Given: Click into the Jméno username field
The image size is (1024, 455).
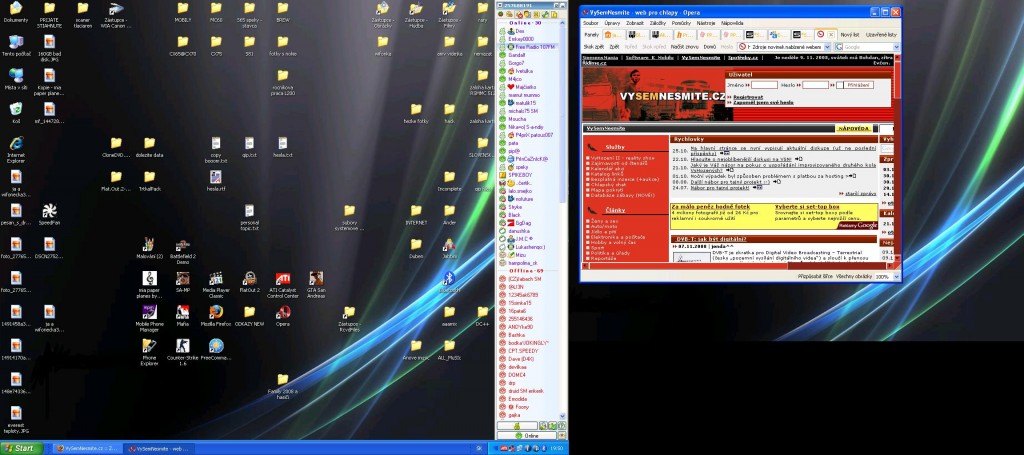Looking at the screenshot, I should point(764,85).
